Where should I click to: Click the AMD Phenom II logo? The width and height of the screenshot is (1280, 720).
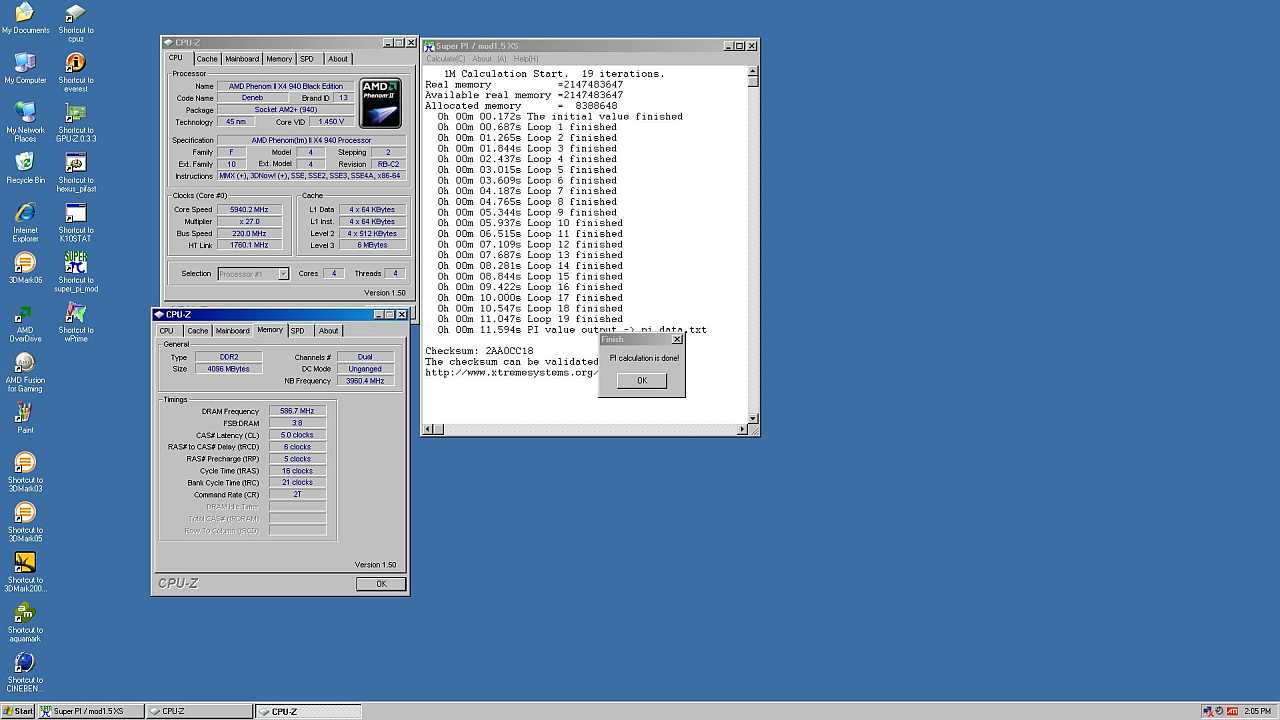tap(381, 103)
